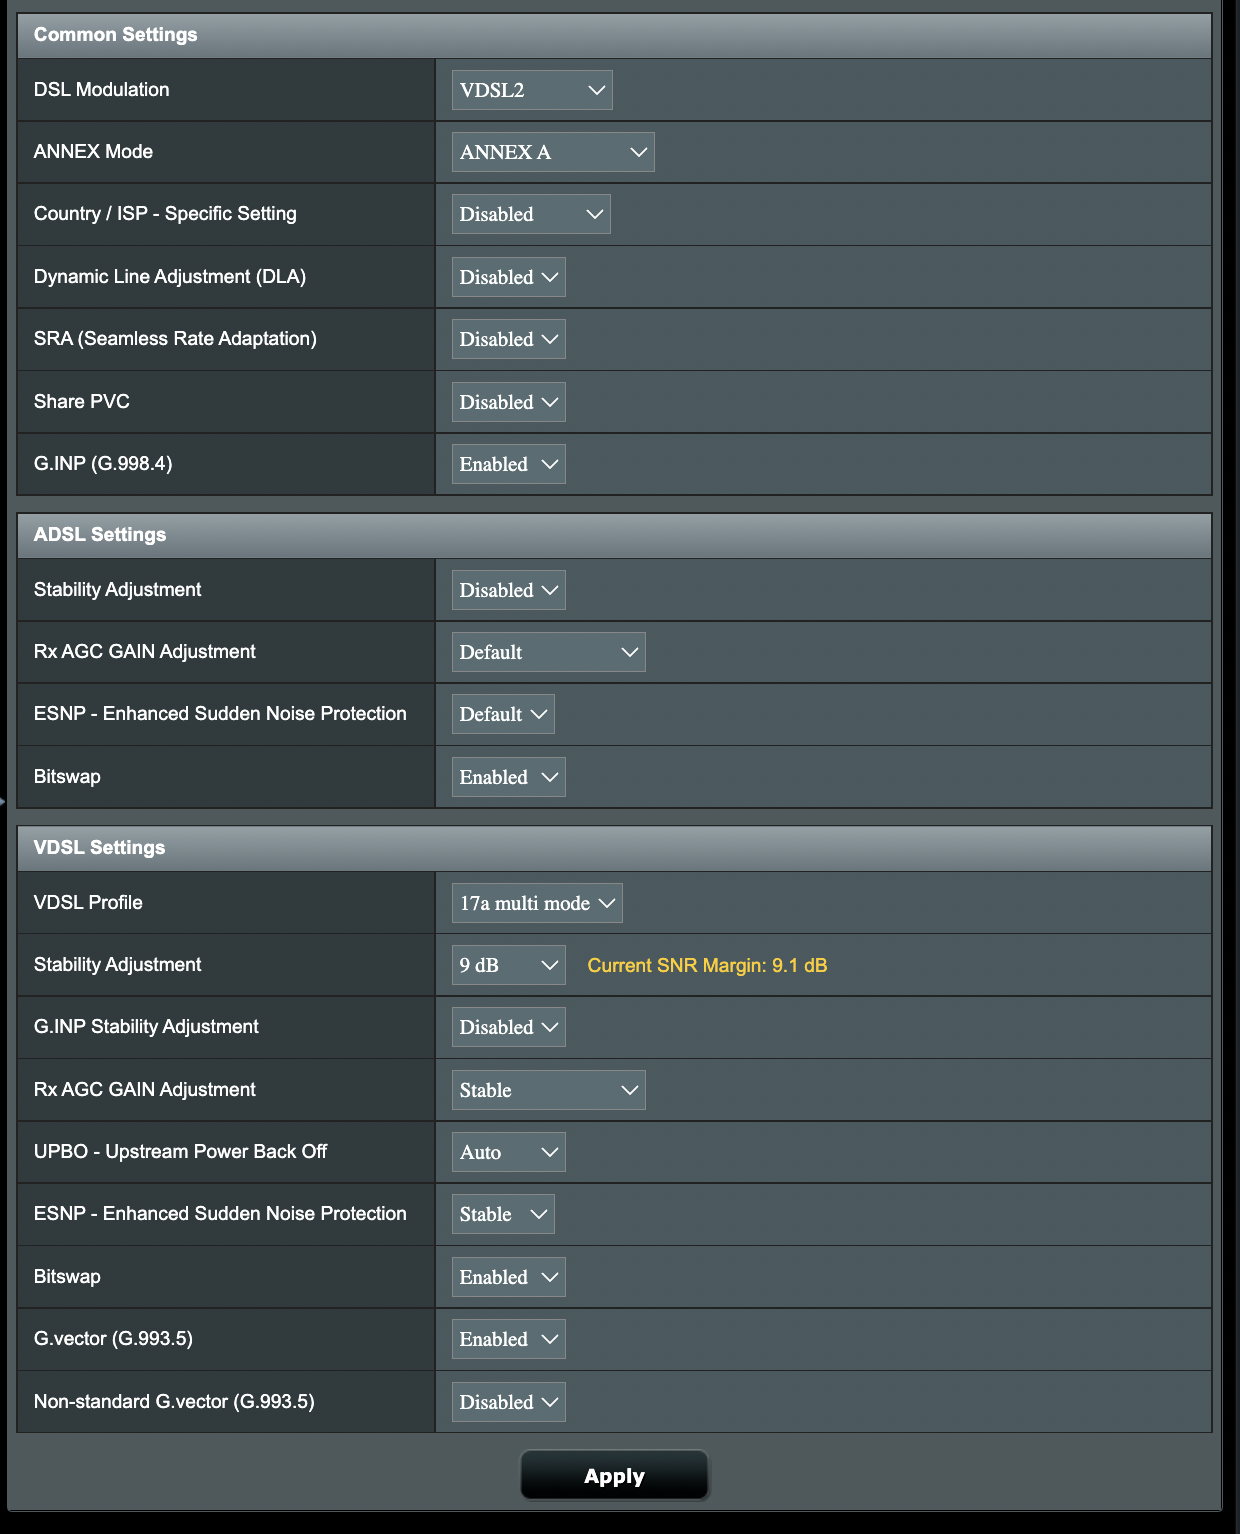Open Non-standard G.vector dropdown

[x=508, y=1402]
